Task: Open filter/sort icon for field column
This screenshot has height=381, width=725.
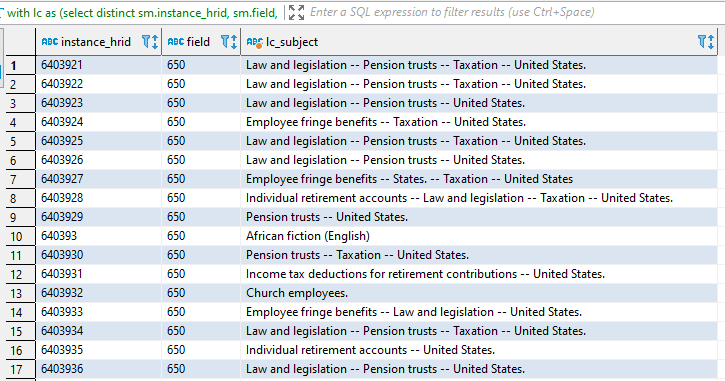Action: click(229, 42)
